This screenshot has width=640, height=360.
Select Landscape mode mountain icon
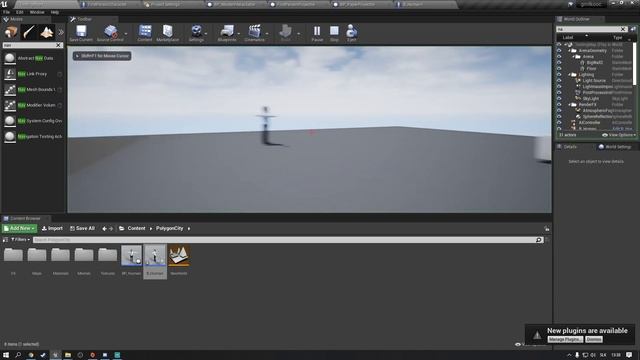[x=47, y=32]
